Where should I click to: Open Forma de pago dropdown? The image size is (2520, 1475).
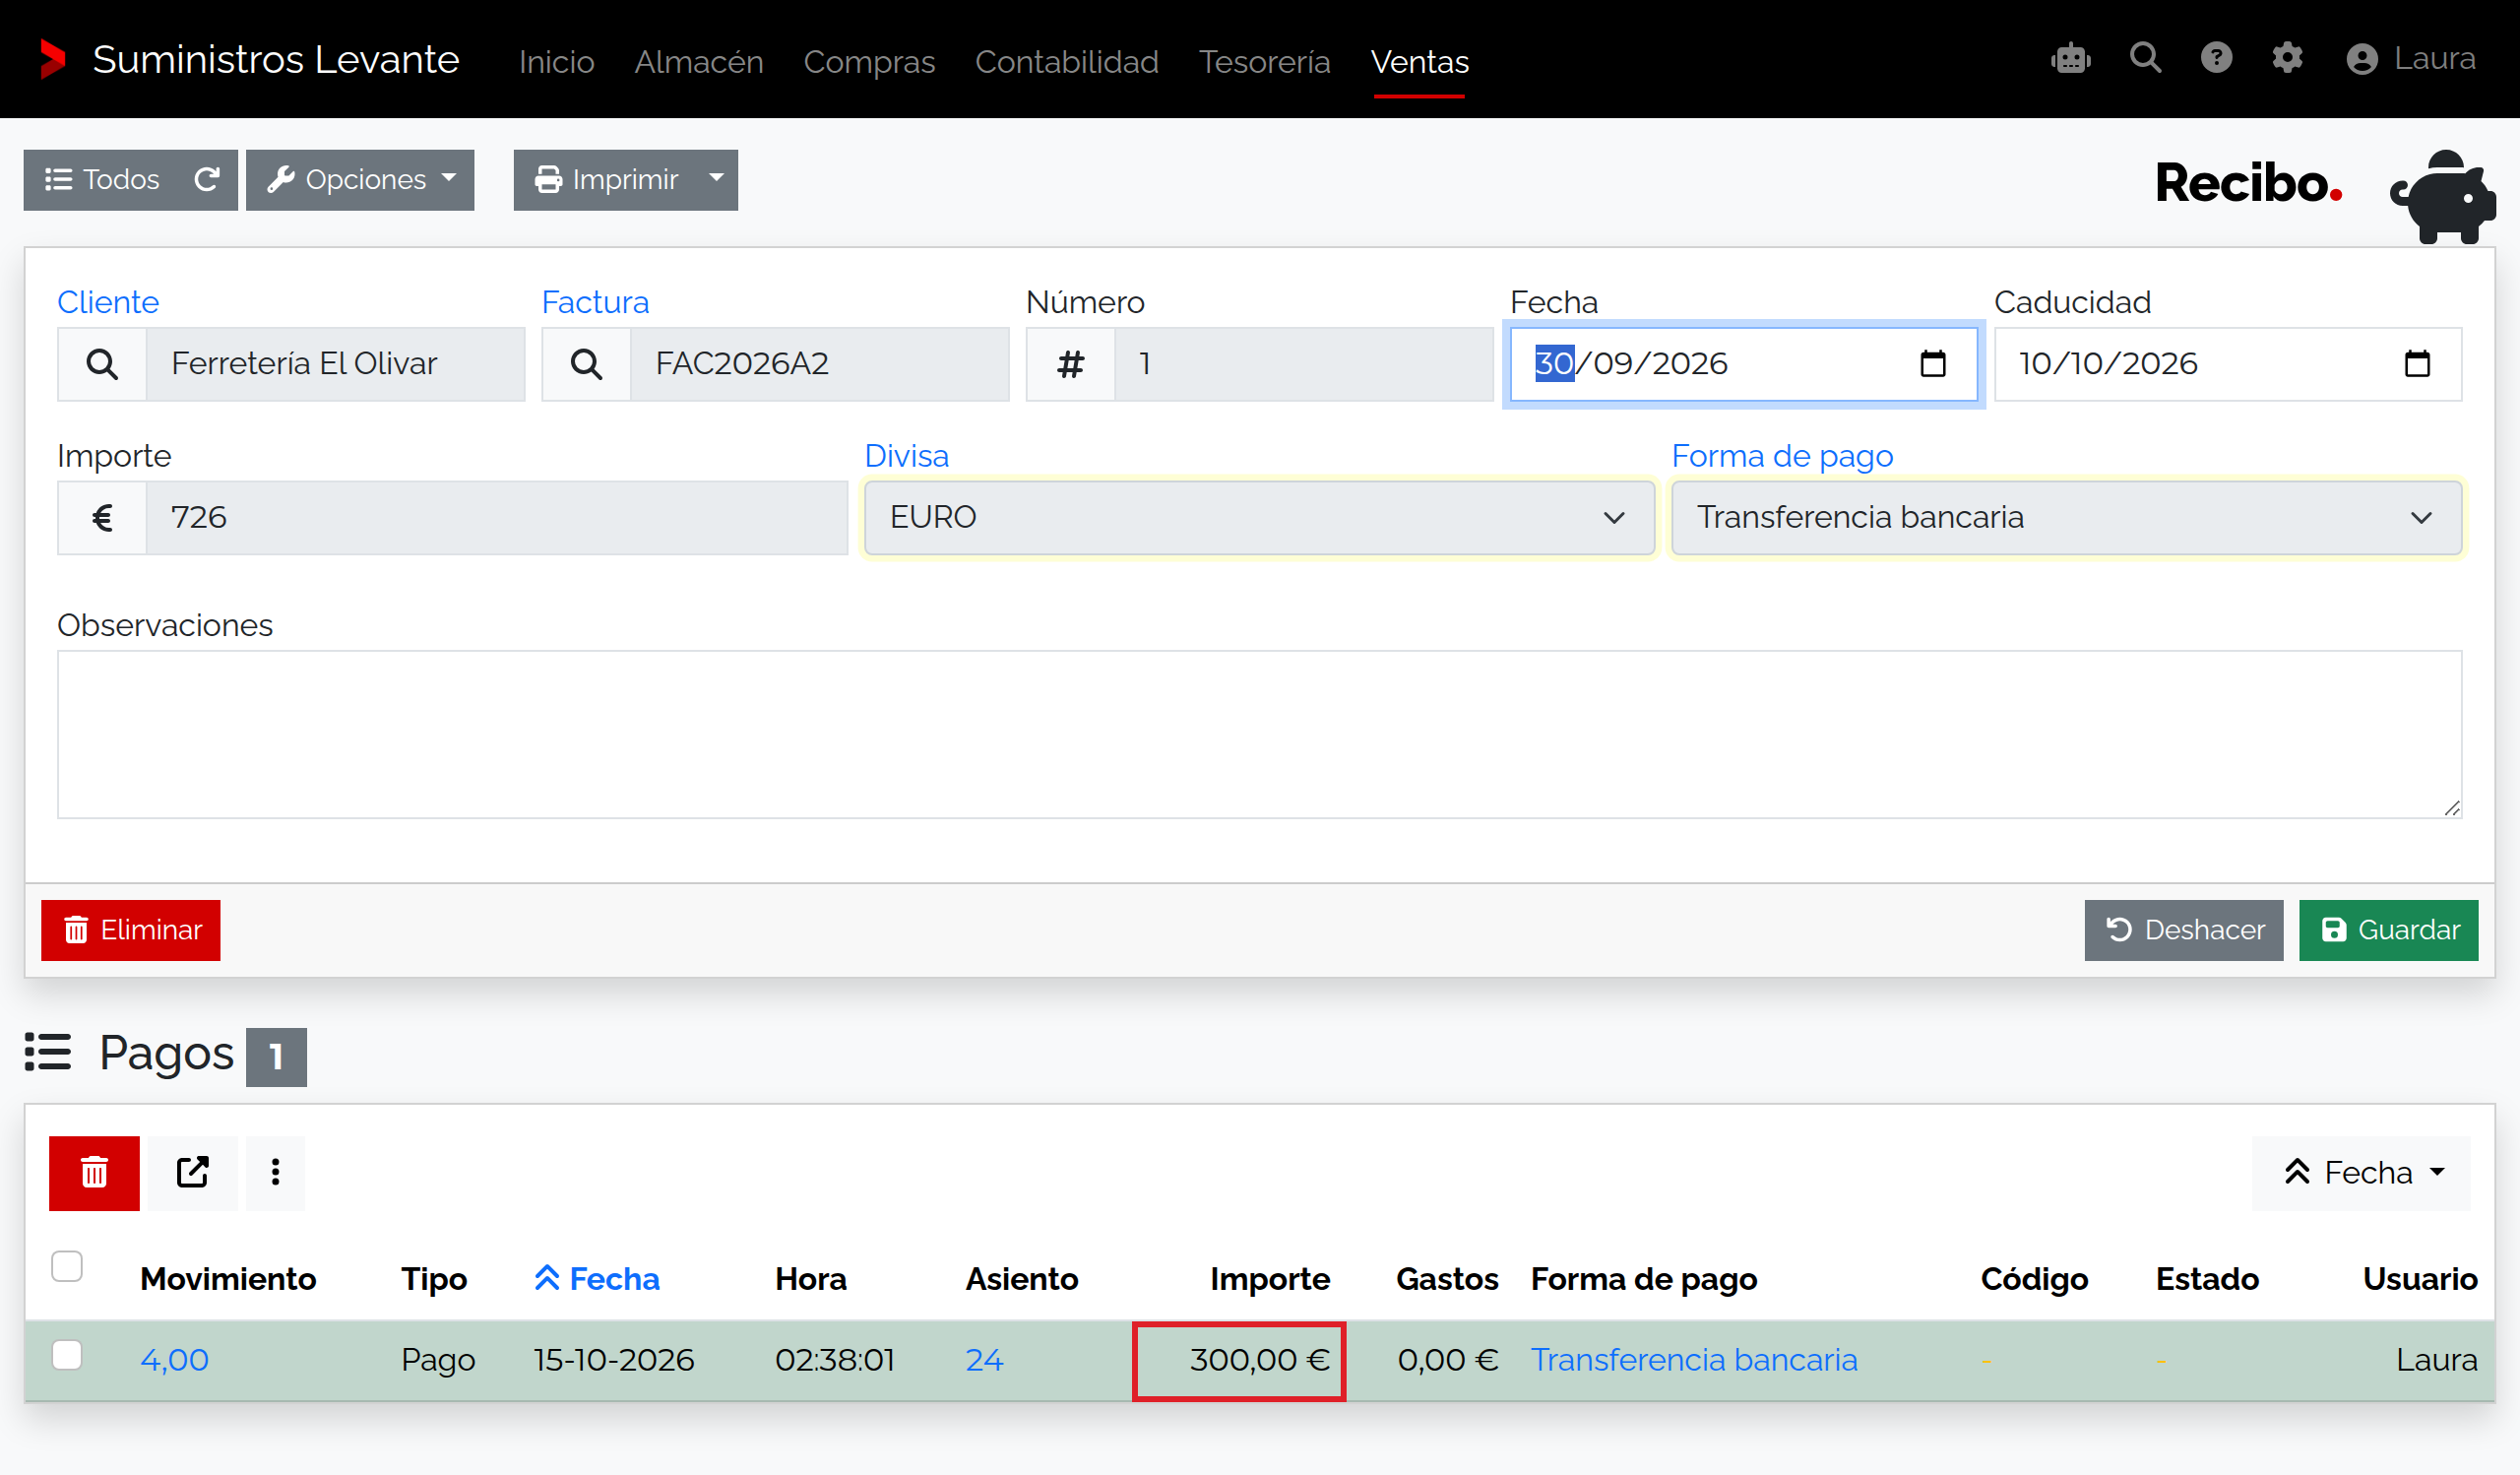coord(2066,518)
